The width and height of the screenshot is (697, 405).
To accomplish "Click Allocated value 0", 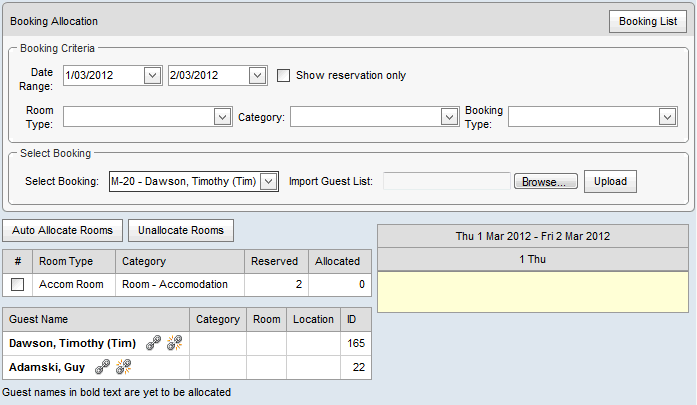I will point(340,285).
